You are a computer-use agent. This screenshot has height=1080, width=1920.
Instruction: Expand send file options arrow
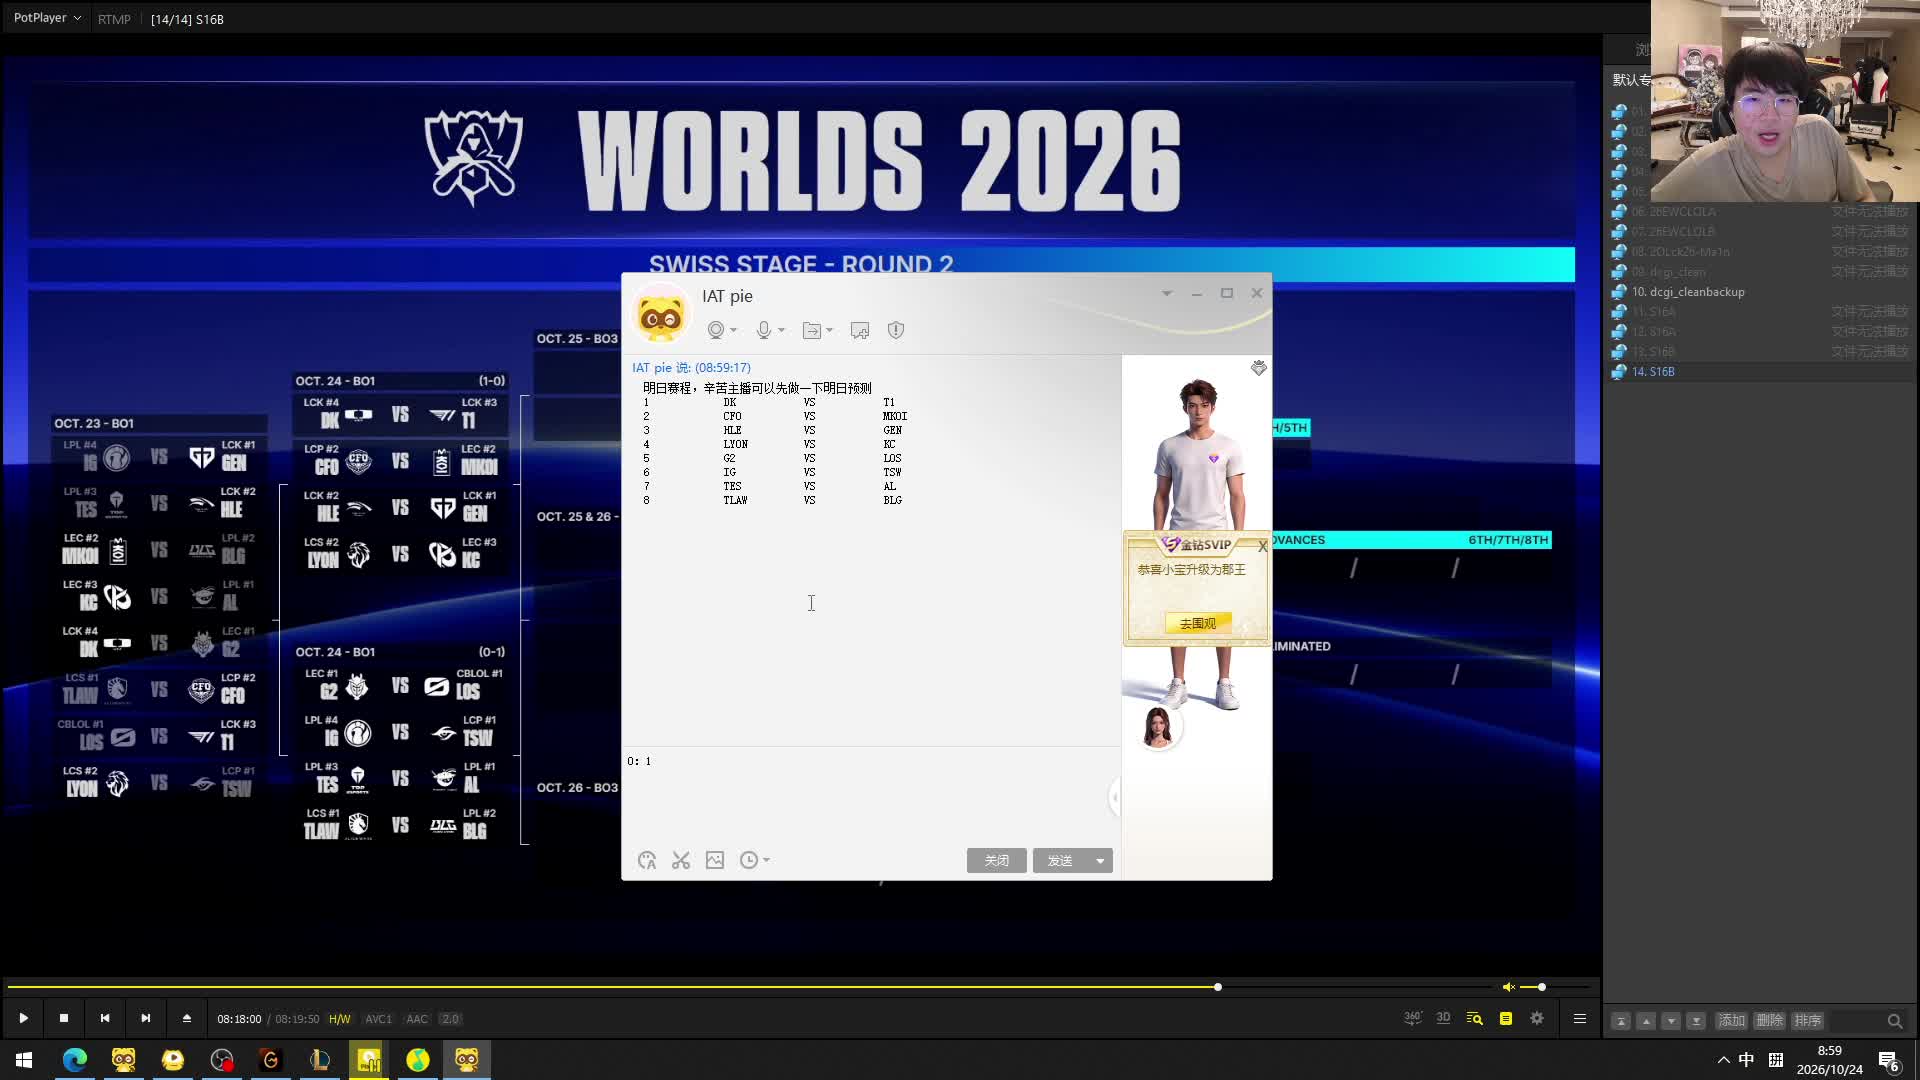(x=830, y=330)
